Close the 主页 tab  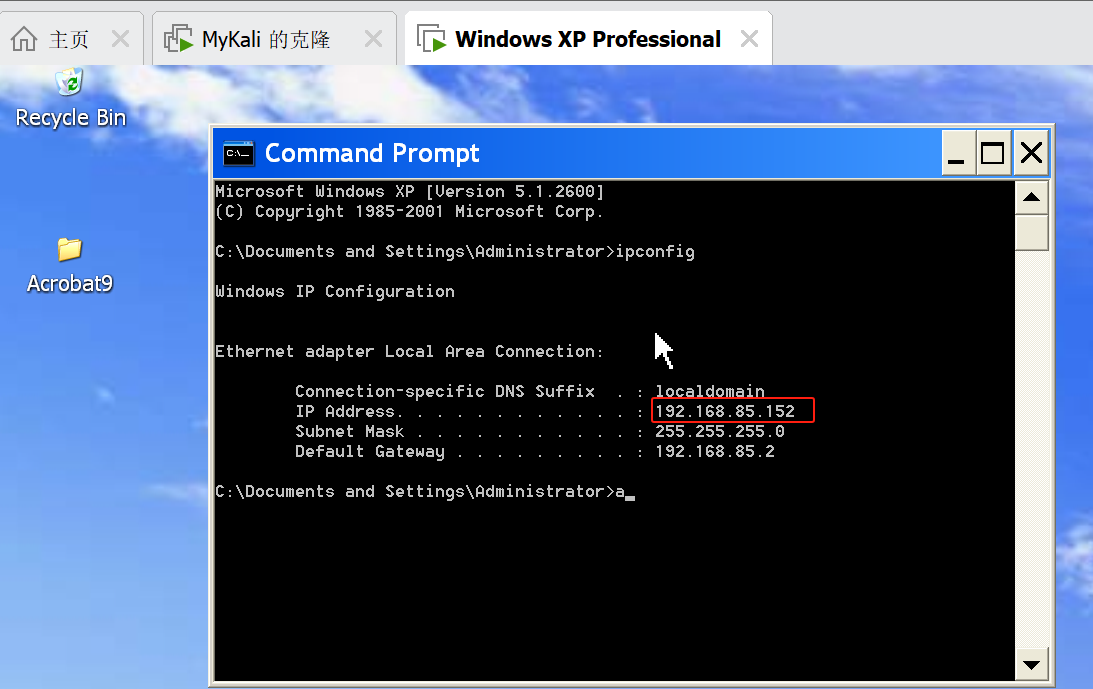point(121,39)
